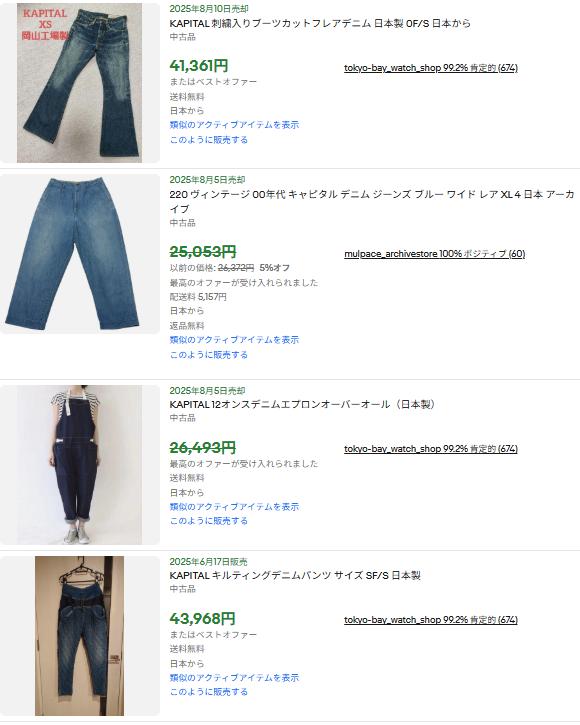Show similar active items for quilted pants

[234, 678]
